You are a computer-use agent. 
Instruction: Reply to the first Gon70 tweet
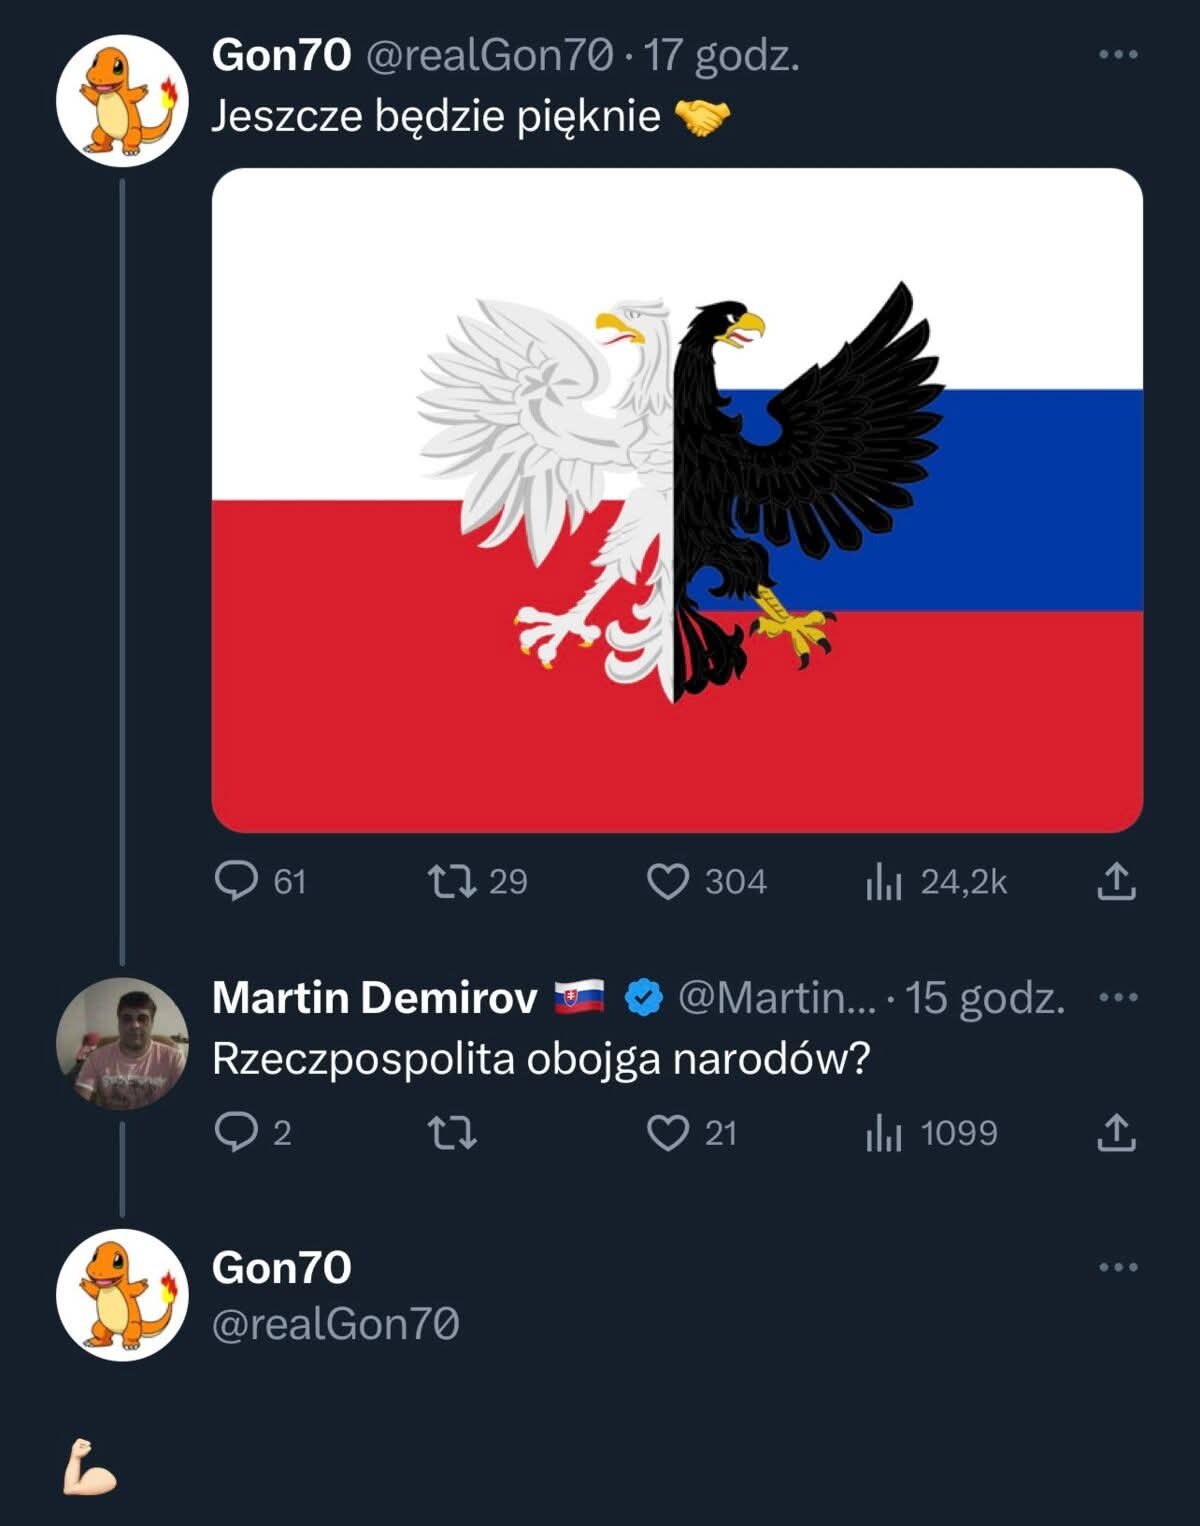237,881
